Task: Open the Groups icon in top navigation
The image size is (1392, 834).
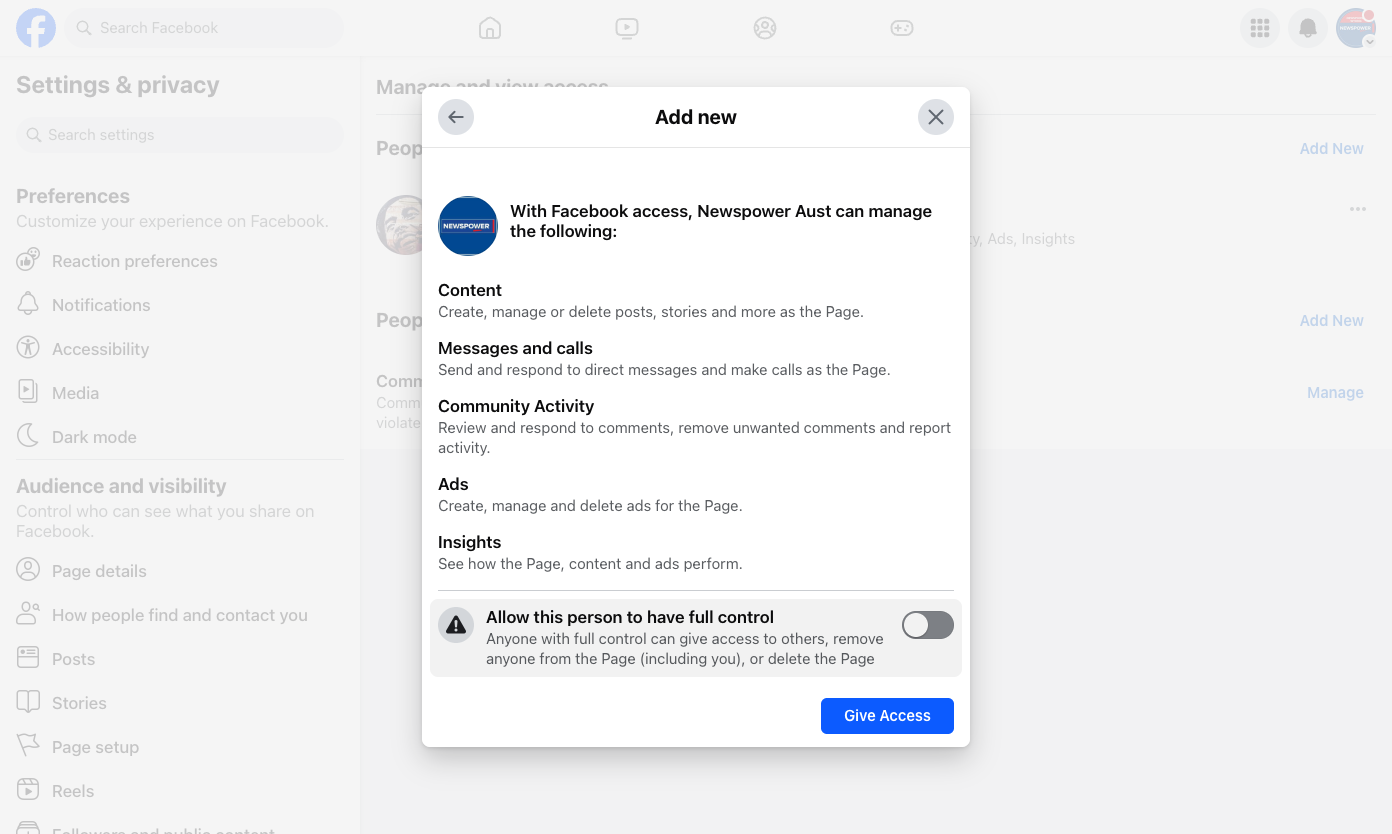Action: pos(765,28)
